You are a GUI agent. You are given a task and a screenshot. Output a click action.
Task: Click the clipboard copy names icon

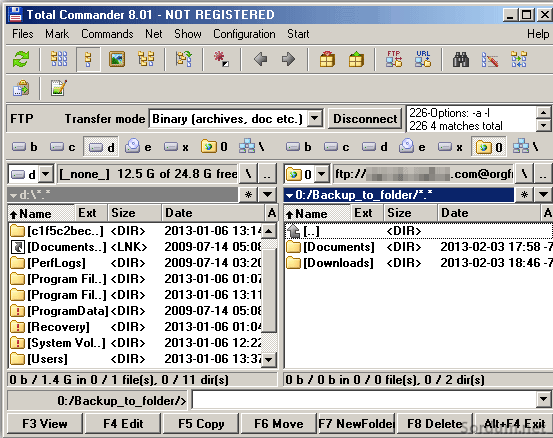pyautogui.click(x=21, y=88)
